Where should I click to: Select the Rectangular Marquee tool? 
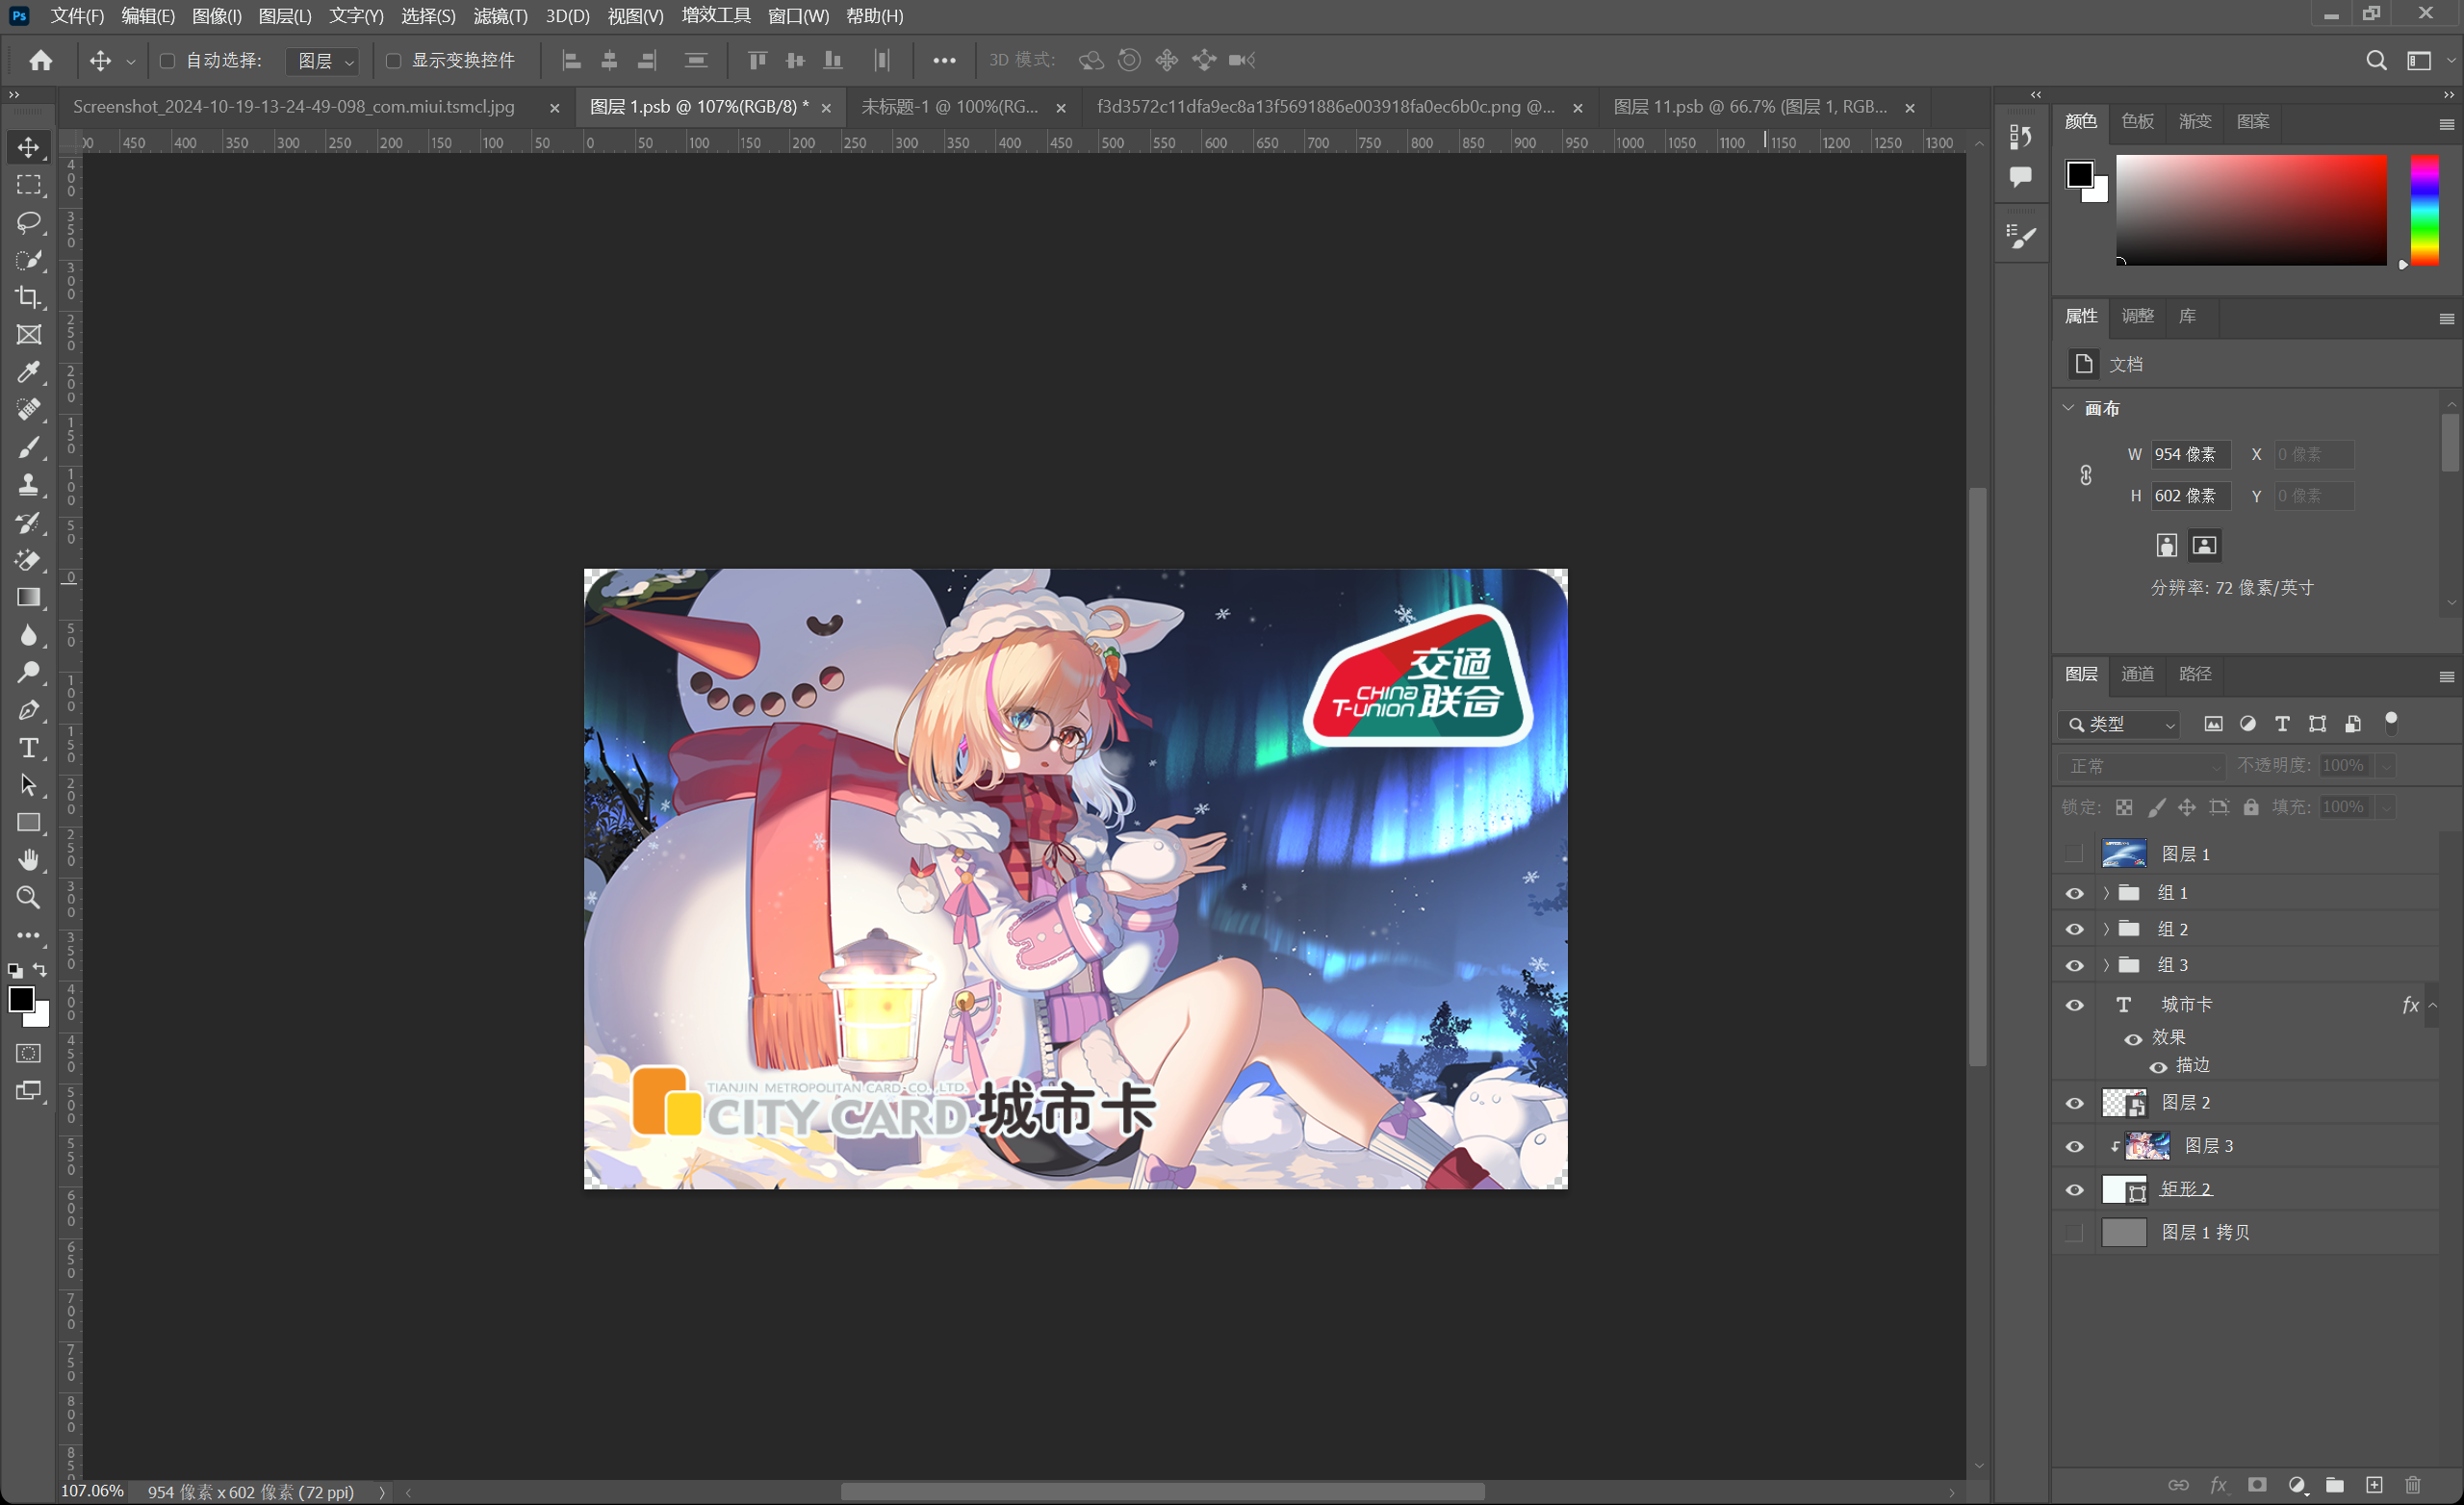coord(28,185)
